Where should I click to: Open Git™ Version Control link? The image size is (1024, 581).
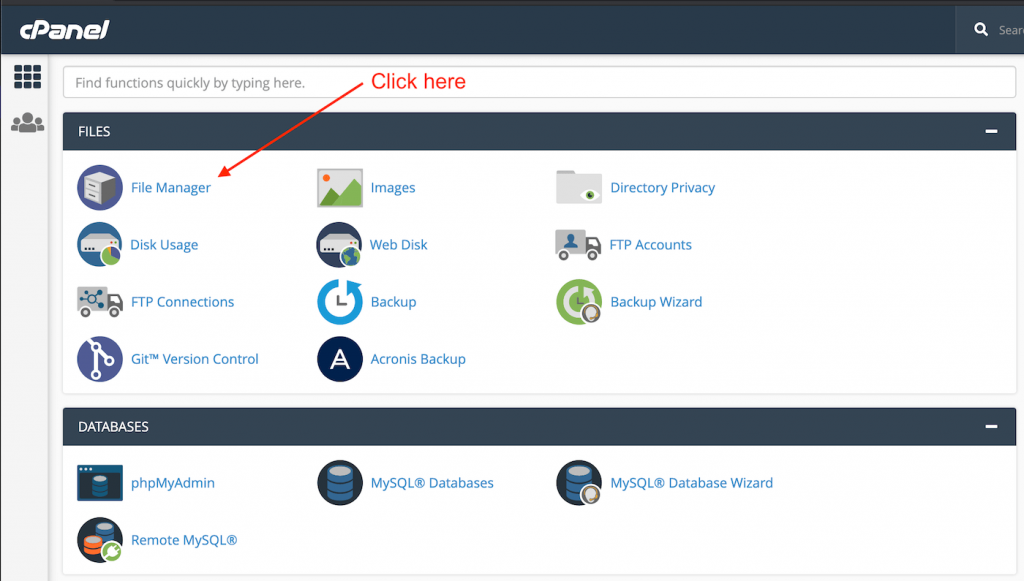tap(195, 359)
